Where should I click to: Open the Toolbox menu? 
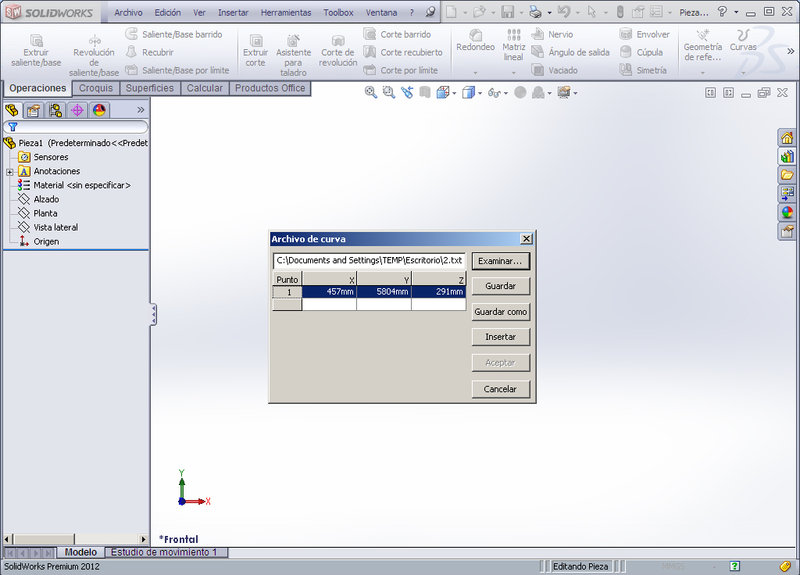[x=338, y=12]
